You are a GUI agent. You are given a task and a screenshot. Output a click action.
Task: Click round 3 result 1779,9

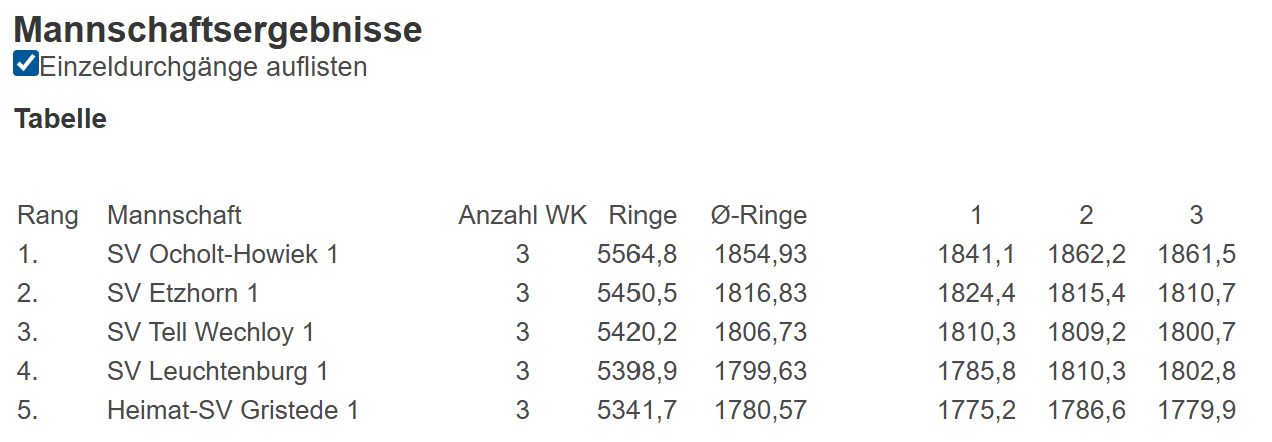(x=1196, y=410)
